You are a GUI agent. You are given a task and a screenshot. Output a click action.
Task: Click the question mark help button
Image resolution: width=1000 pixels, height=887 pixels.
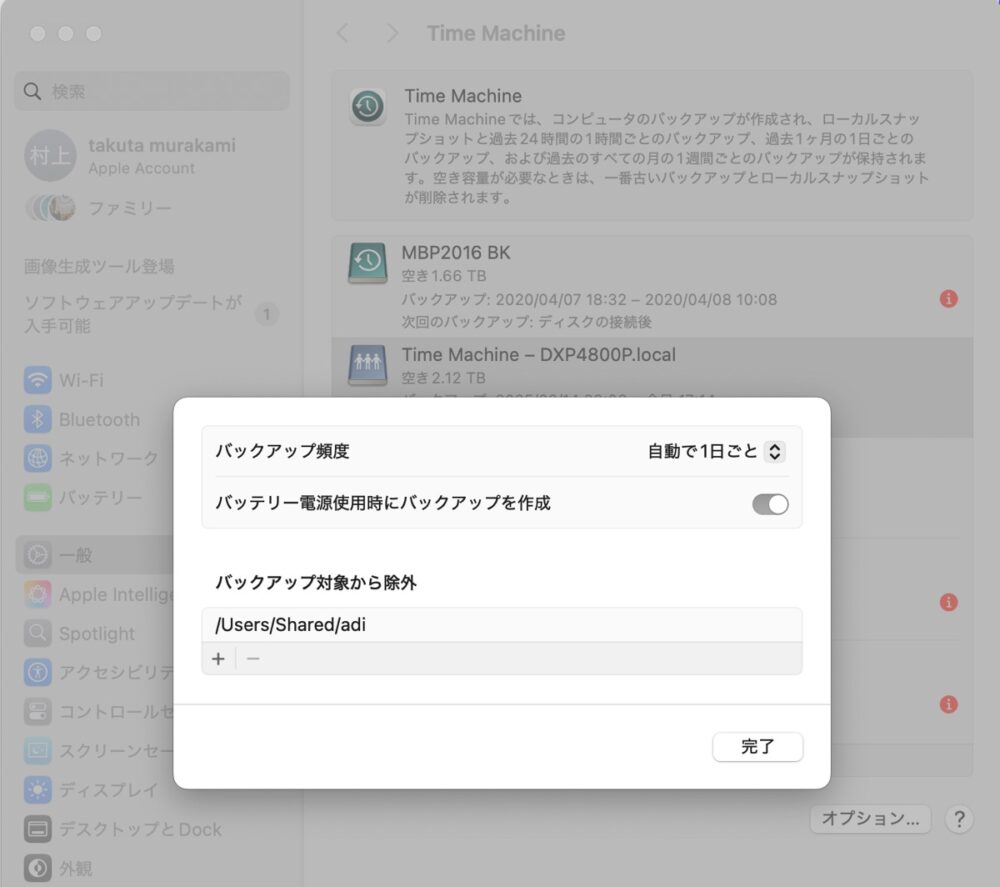pyautogui.click(x=958, y=819)
